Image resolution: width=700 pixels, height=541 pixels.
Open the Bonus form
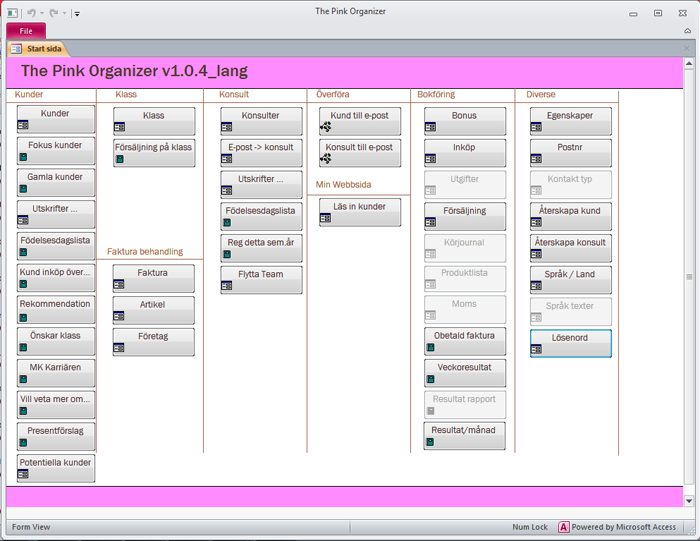coord(465,121)
